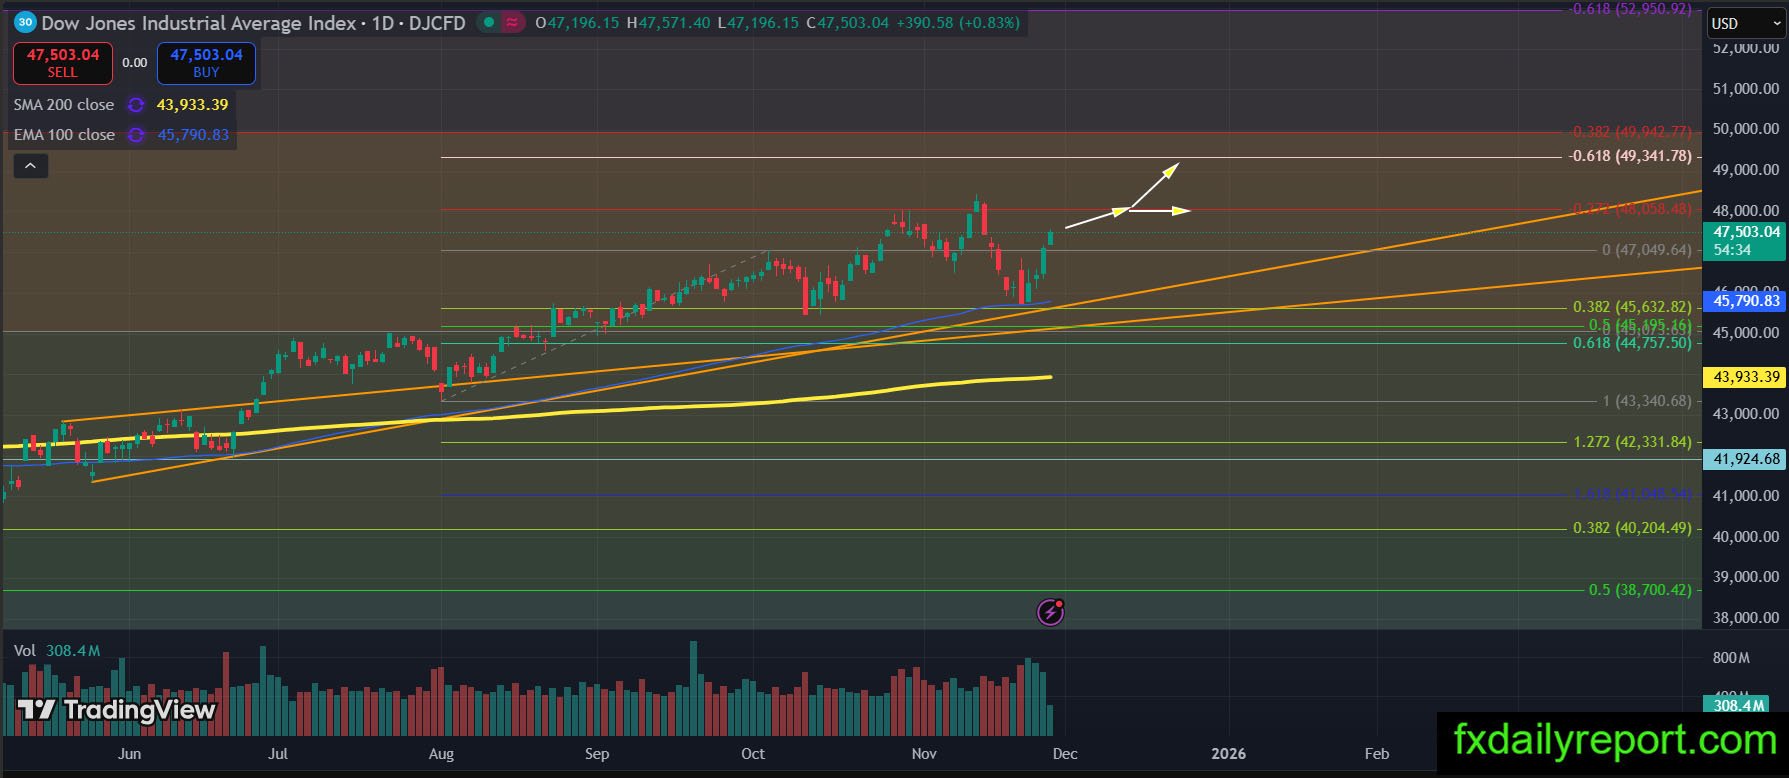Click the C47,503.04 close value
This screenshot has width=1789, height=778.
[846, 22]
